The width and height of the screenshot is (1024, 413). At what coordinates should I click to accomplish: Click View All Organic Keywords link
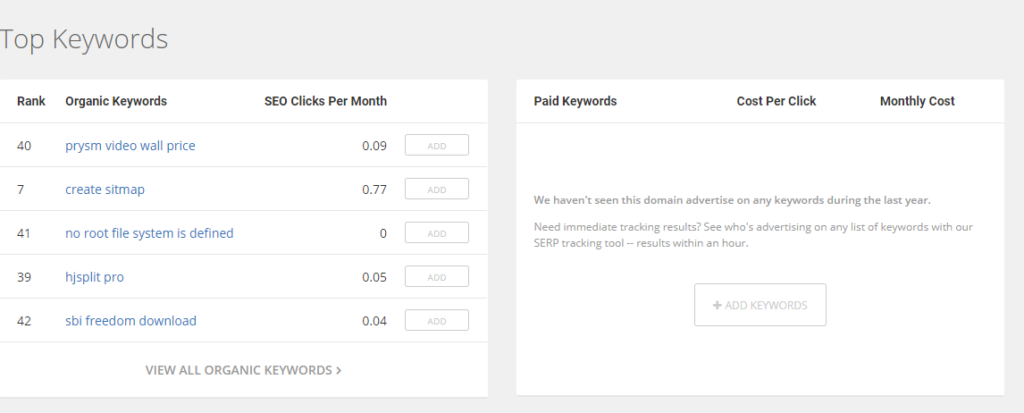pos(238,370)
